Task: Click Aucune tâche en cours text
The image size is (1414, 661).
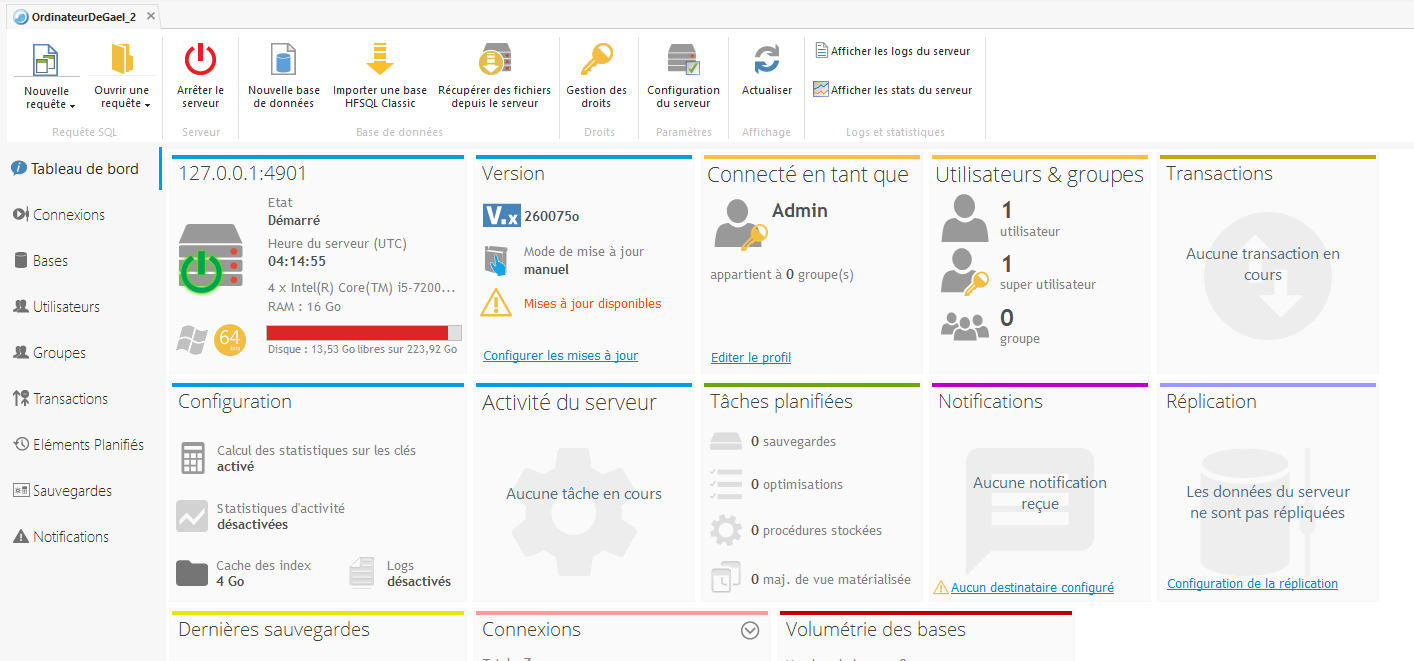Action: coord(584,494)
